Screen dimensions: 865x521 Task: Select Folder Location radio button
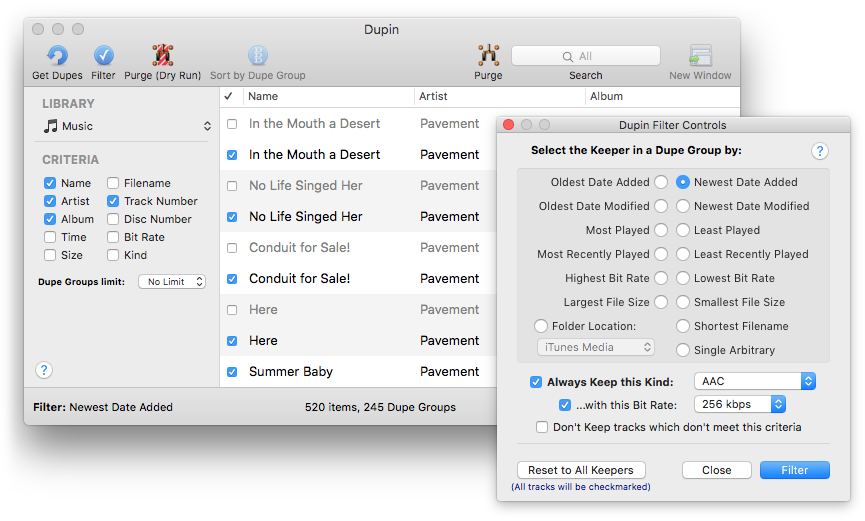541,326
